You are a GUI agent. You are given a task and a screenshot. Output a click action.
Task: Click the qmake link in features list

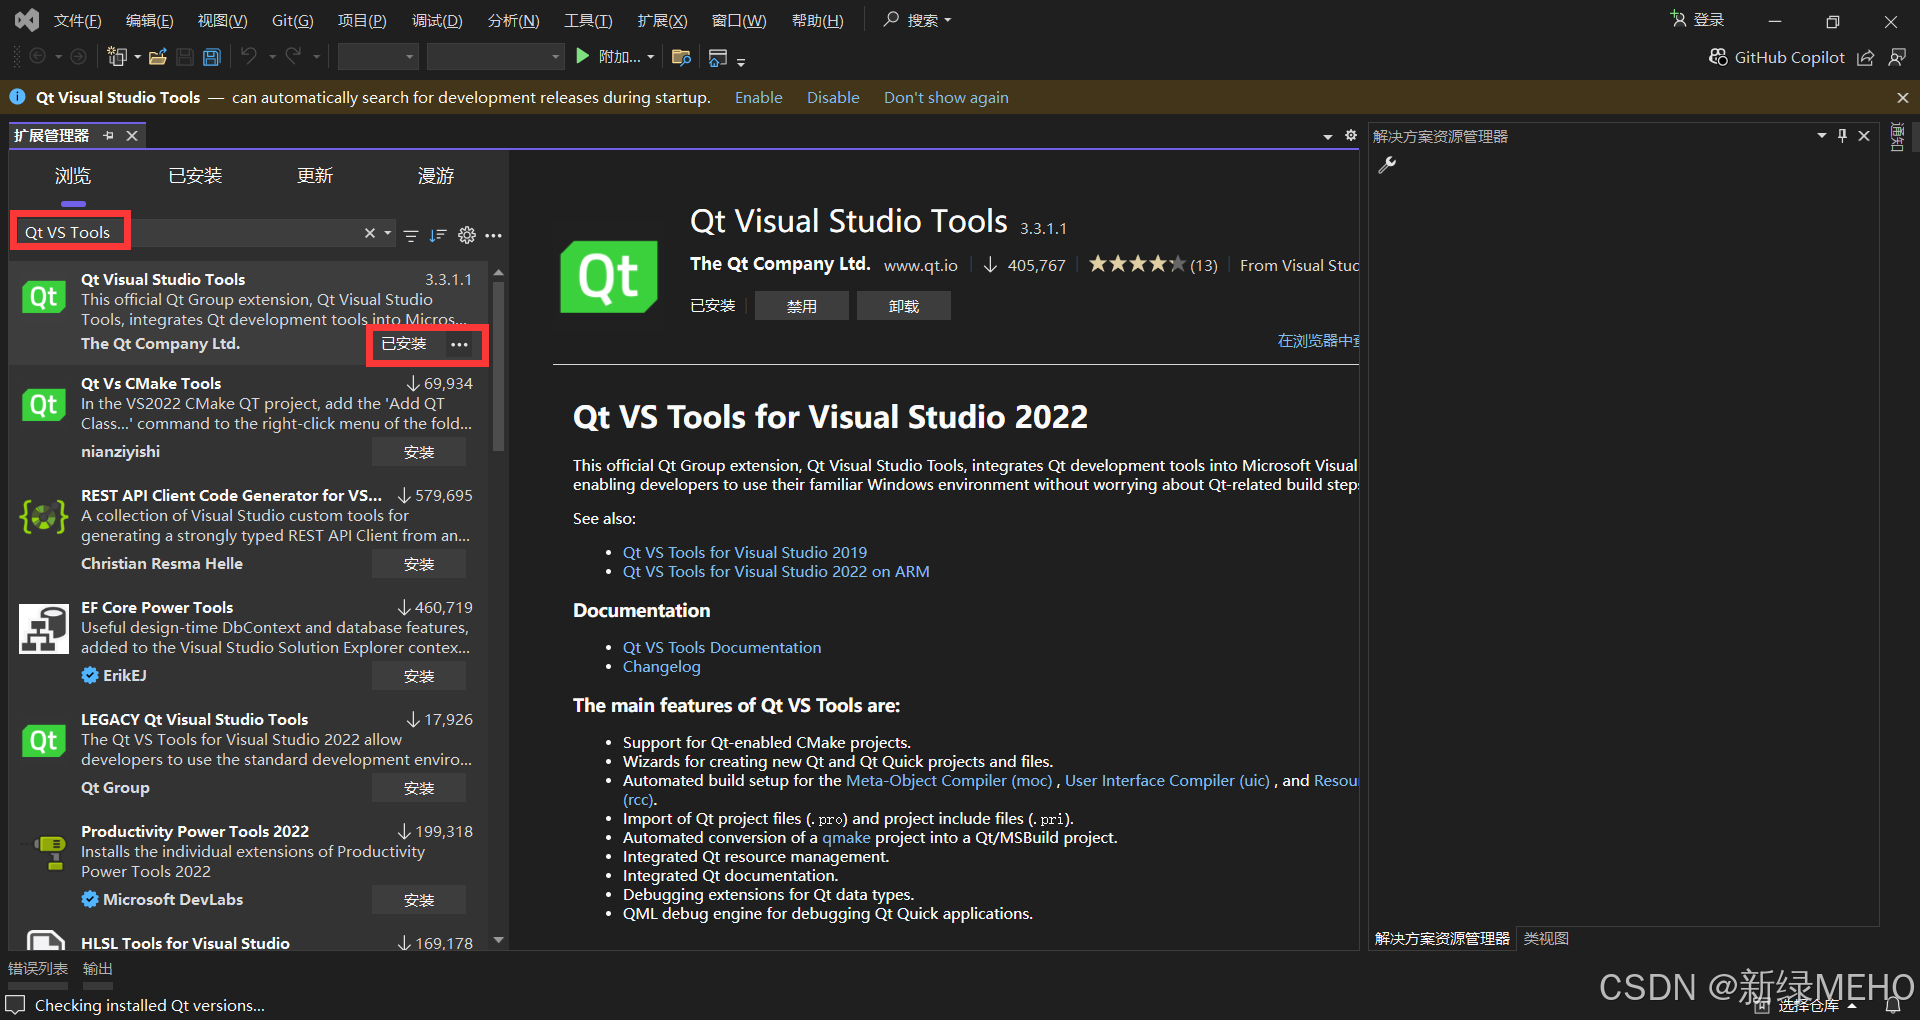pyautogui.click(x=846, y=837)
